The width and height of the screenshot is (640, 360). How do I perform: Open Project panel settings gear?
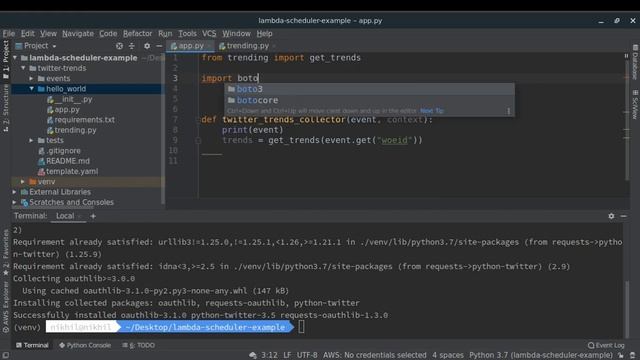tap(147, 46)
